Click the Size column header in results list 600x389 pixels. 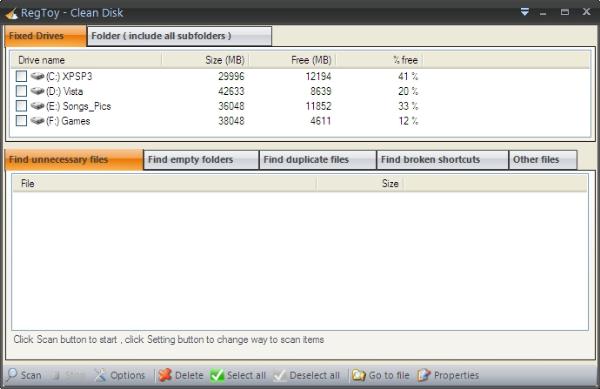tap(360, 184)
